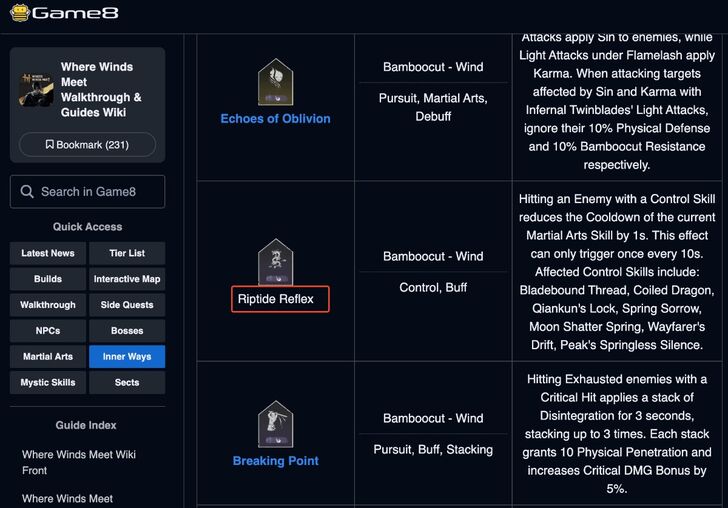Open the Echoes of Oblivion link

tap(275, 119)
